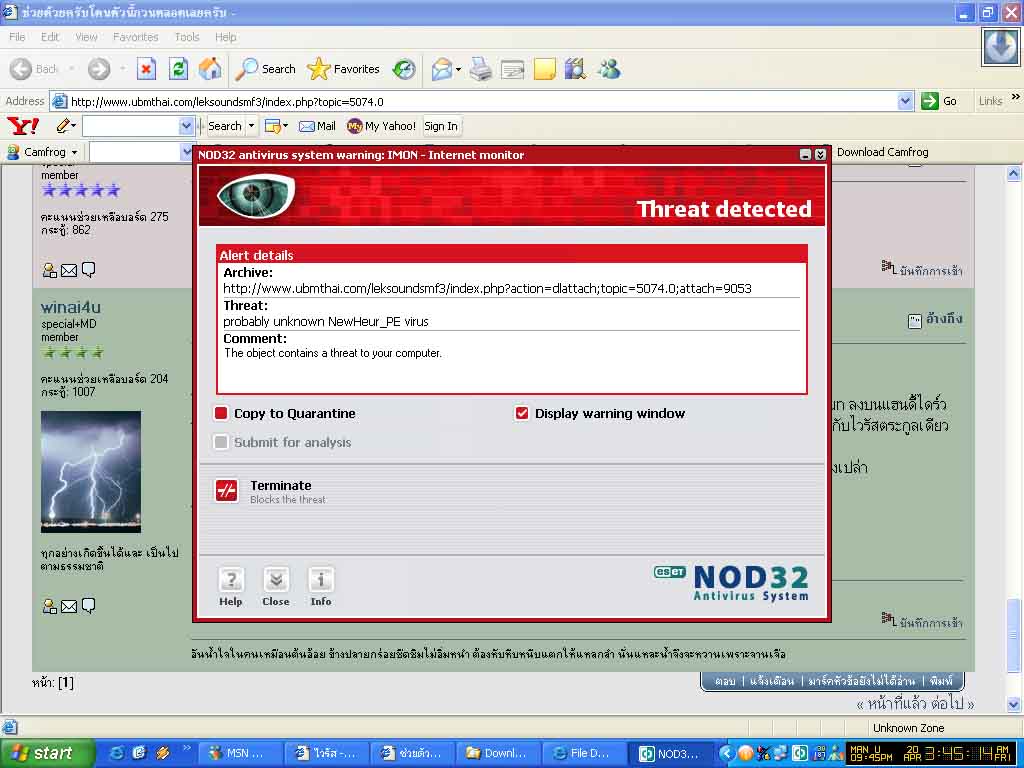
Task: Focus the Yahoo toolbar search box
Action: pos(131,126)
